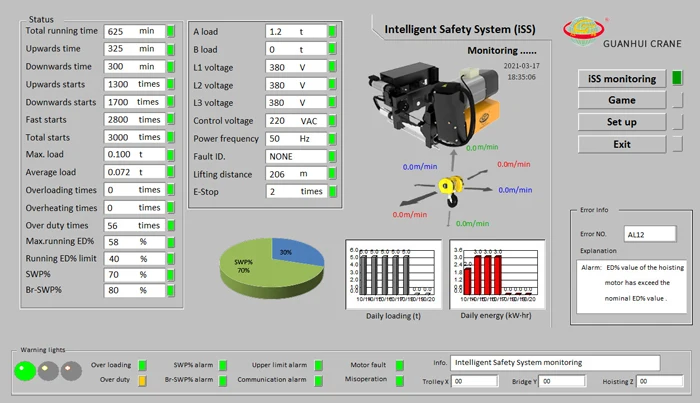Click the Upwards time value 325
The width and height of the screenshot is (700, 403).
(x=134, y=49)
